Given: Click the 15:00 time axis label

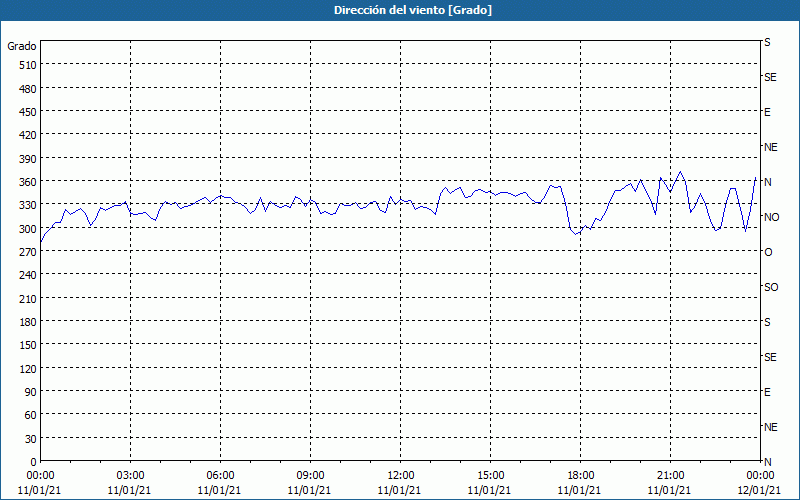Looking at the screenshot, I should tap(490, 476).
